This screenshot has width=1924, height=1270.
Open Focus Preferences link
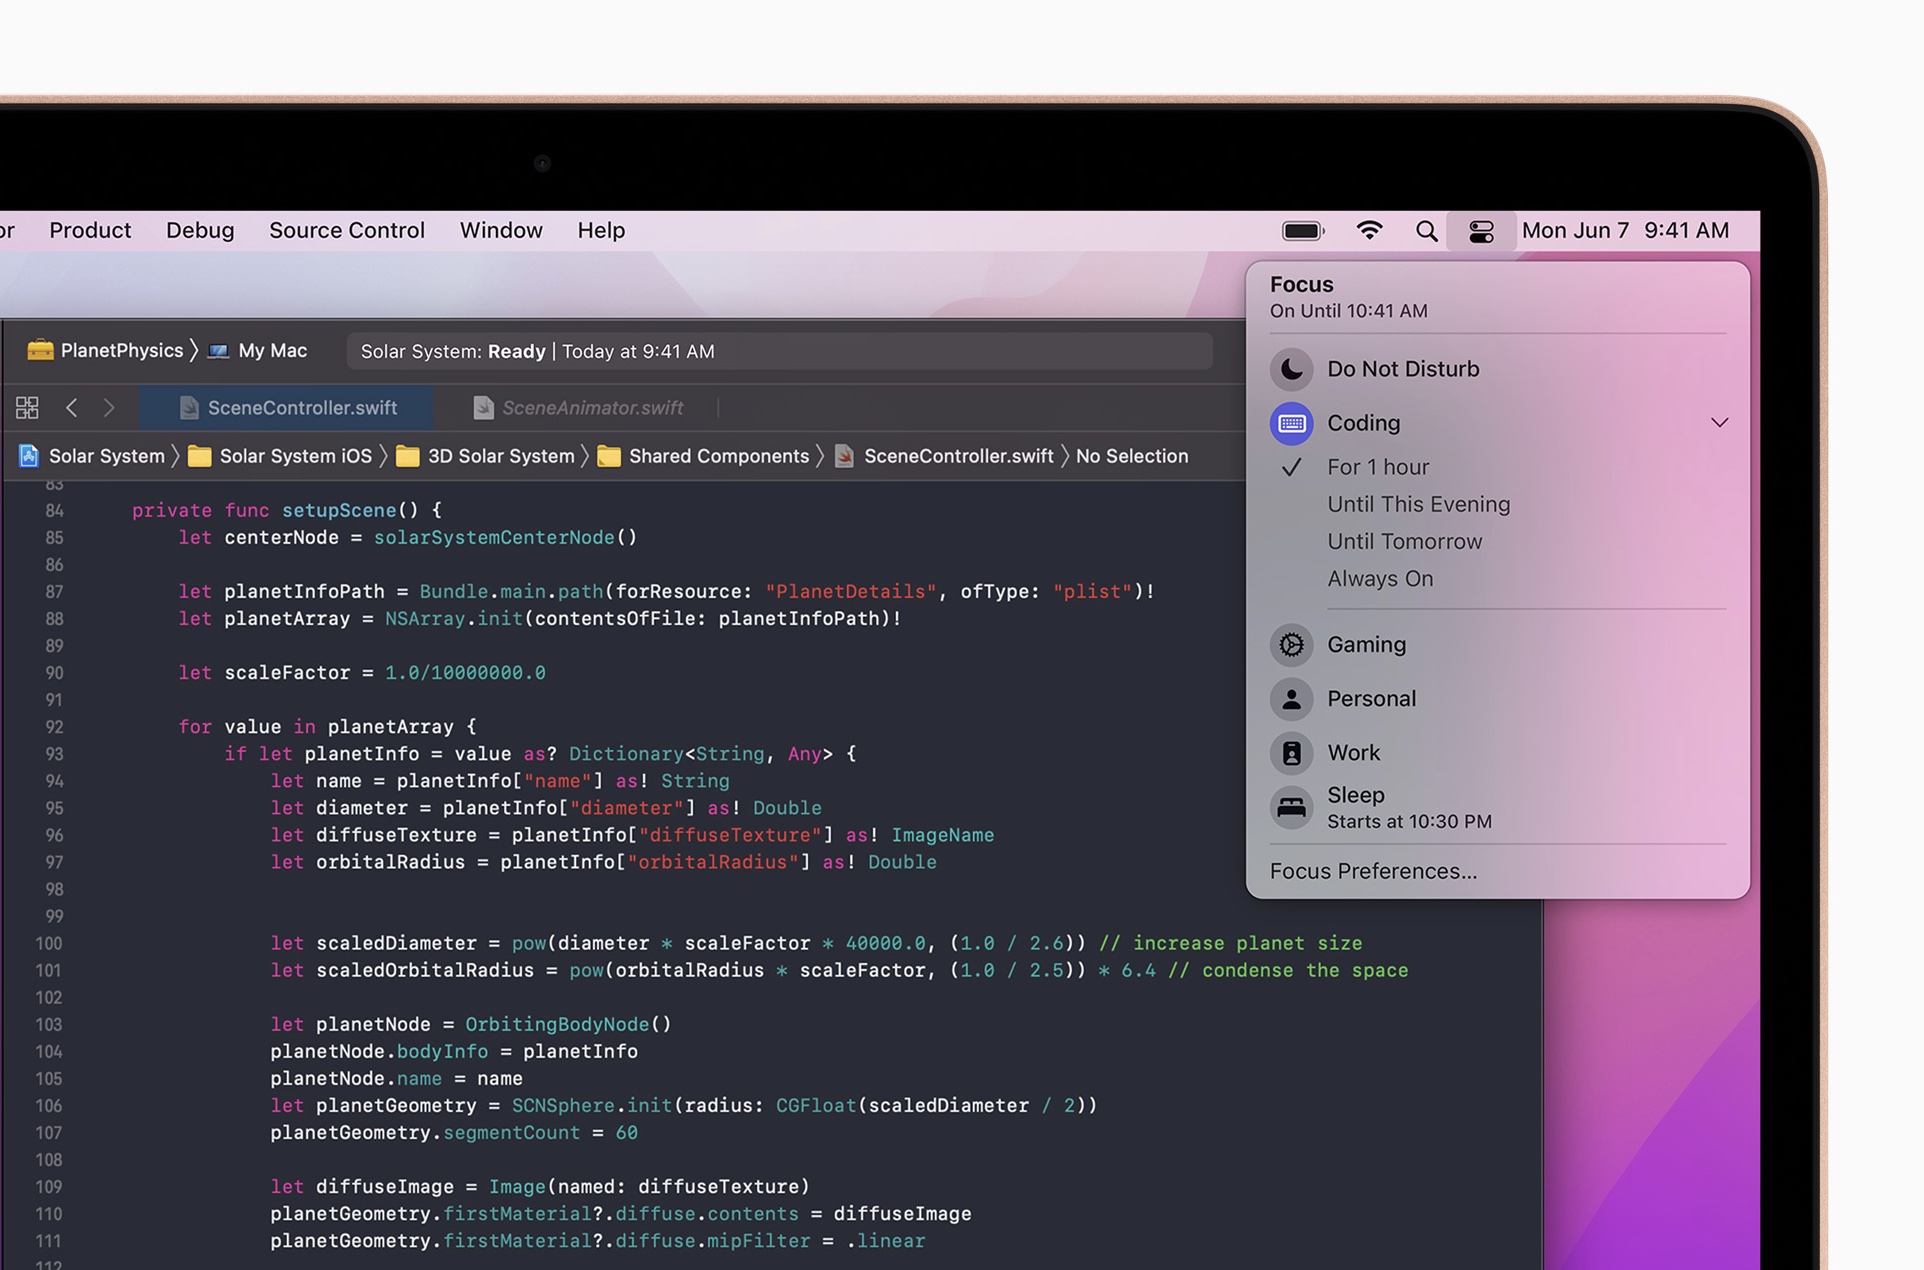coord(1373,869)
